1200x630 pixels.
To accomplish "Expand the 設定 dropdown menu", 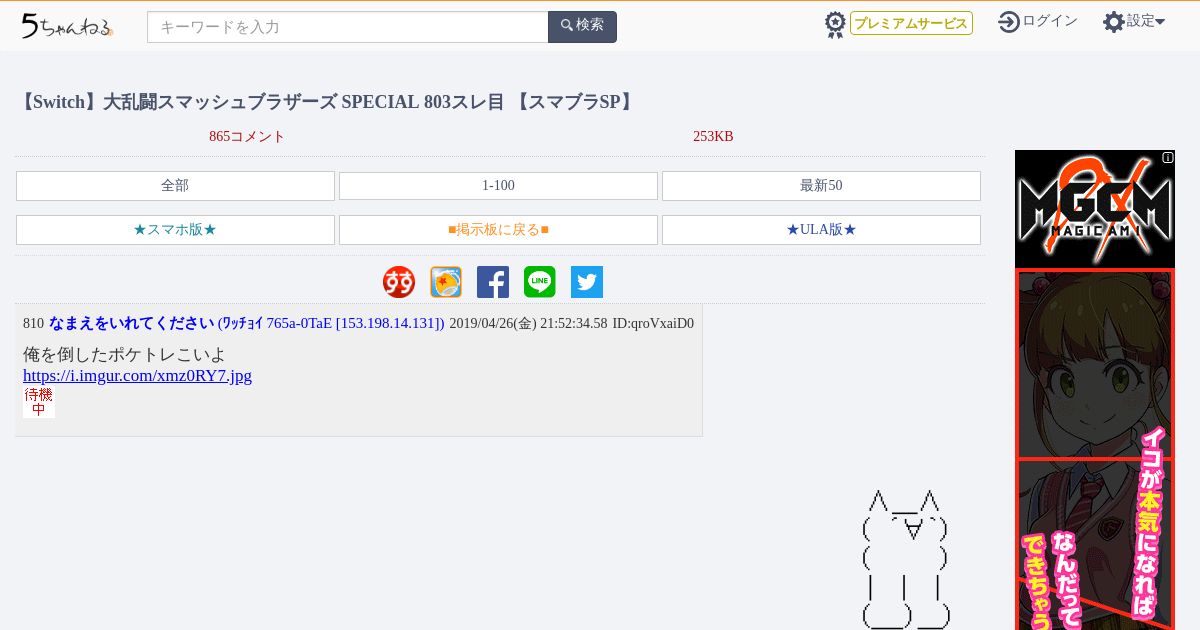I will pos(1146,21).
